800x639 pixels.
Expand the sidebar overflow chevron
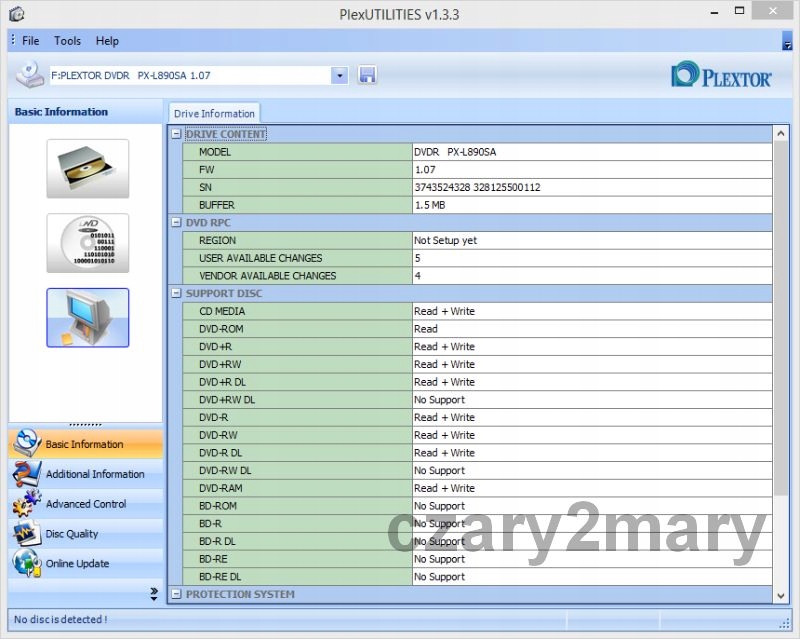click(x=154, y=594)
